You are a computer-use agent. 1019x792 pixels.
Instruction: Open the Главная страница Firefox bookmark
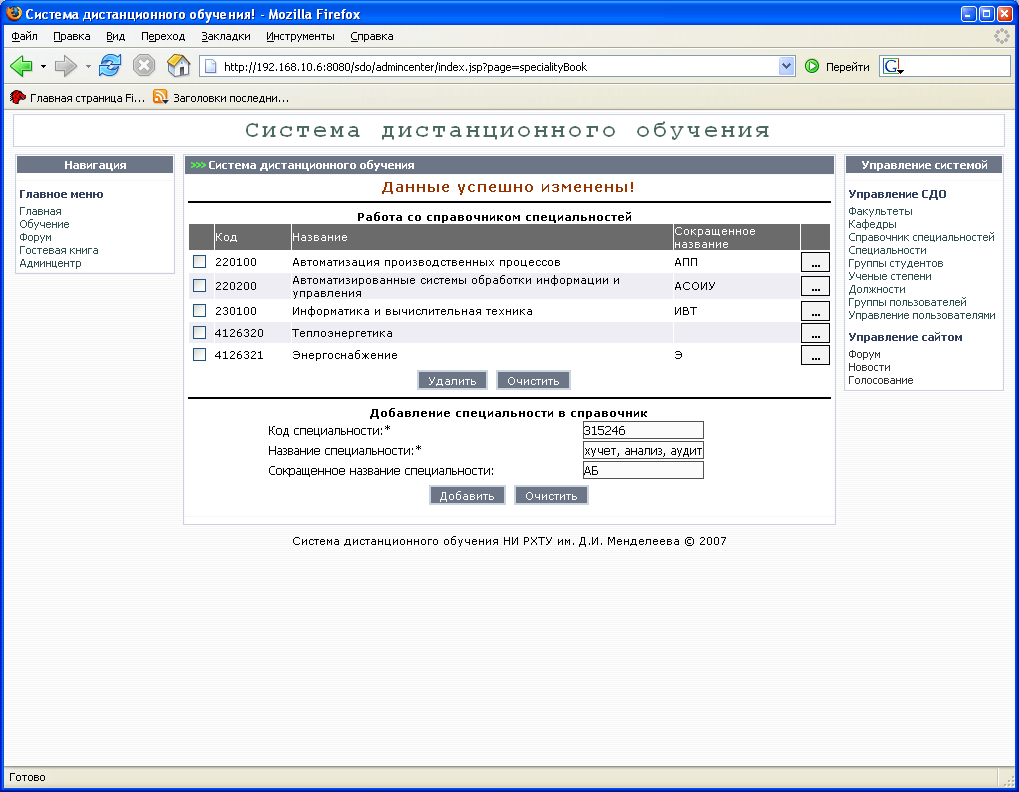pyautogui.click(x=77, y=98)
